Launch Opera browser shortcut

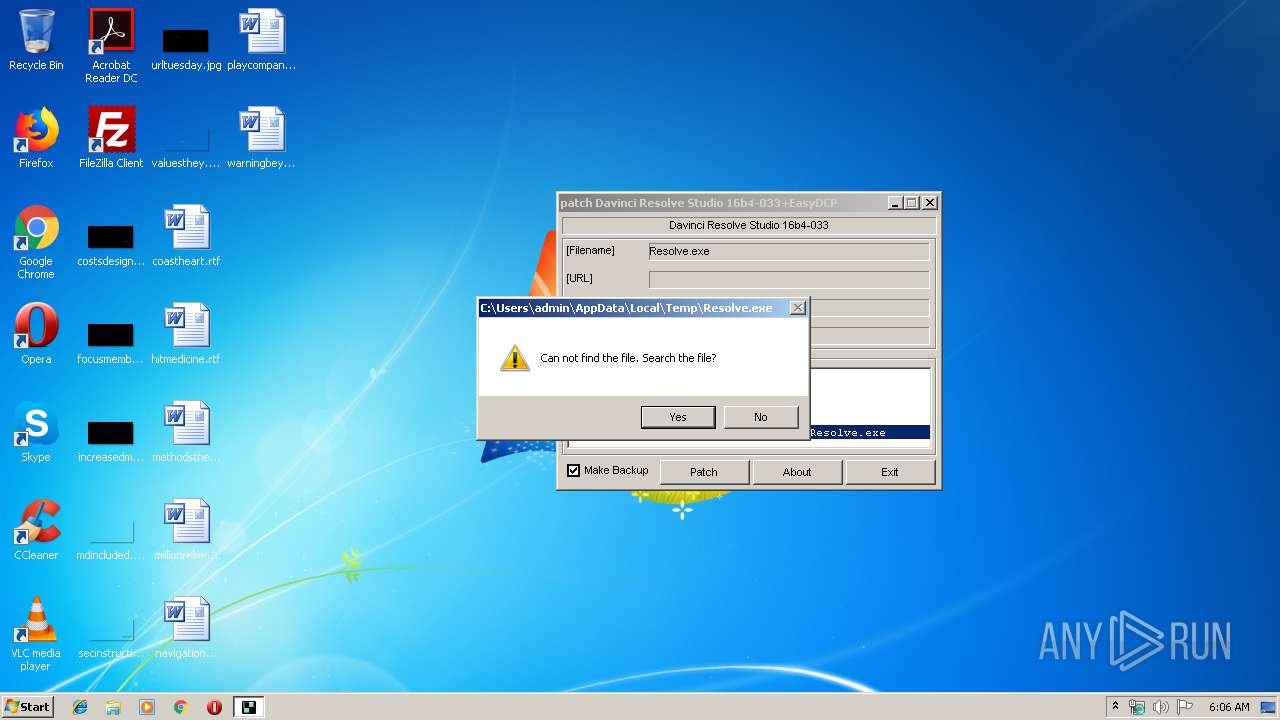(x=36, y=334)
